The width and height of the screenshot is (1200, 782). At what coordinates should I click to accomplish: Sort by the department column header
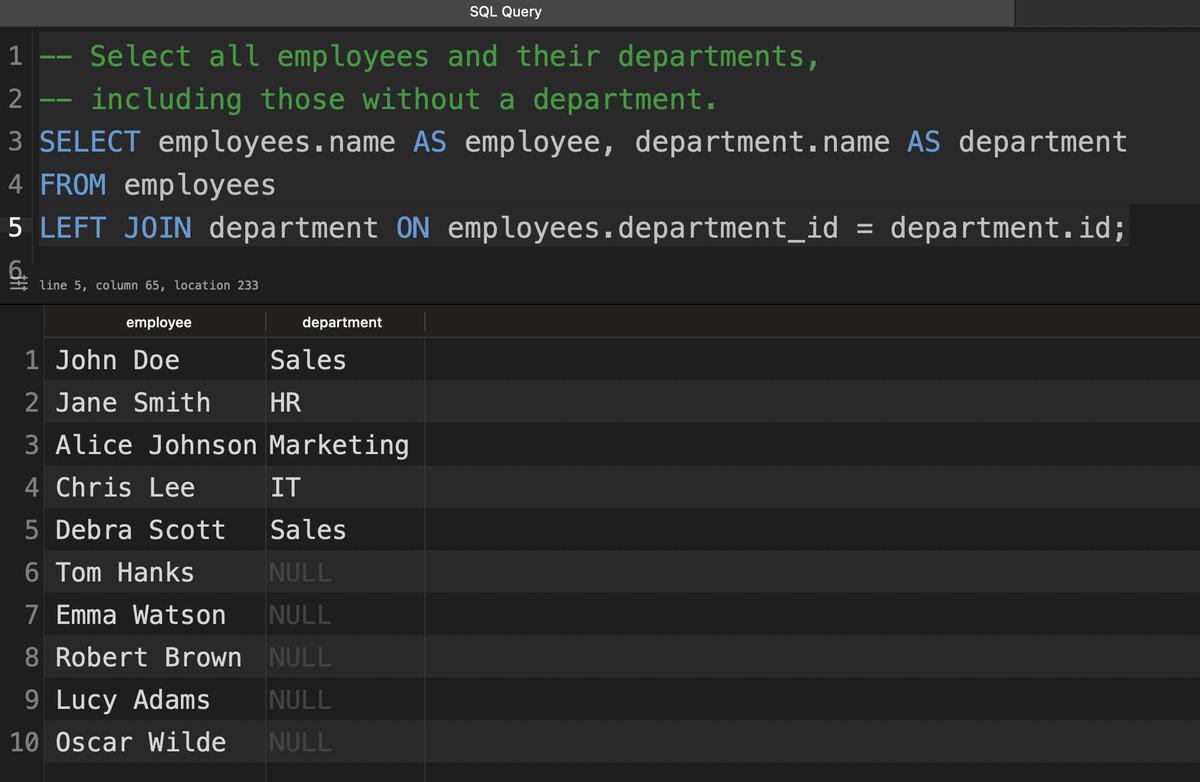point(342,322)
